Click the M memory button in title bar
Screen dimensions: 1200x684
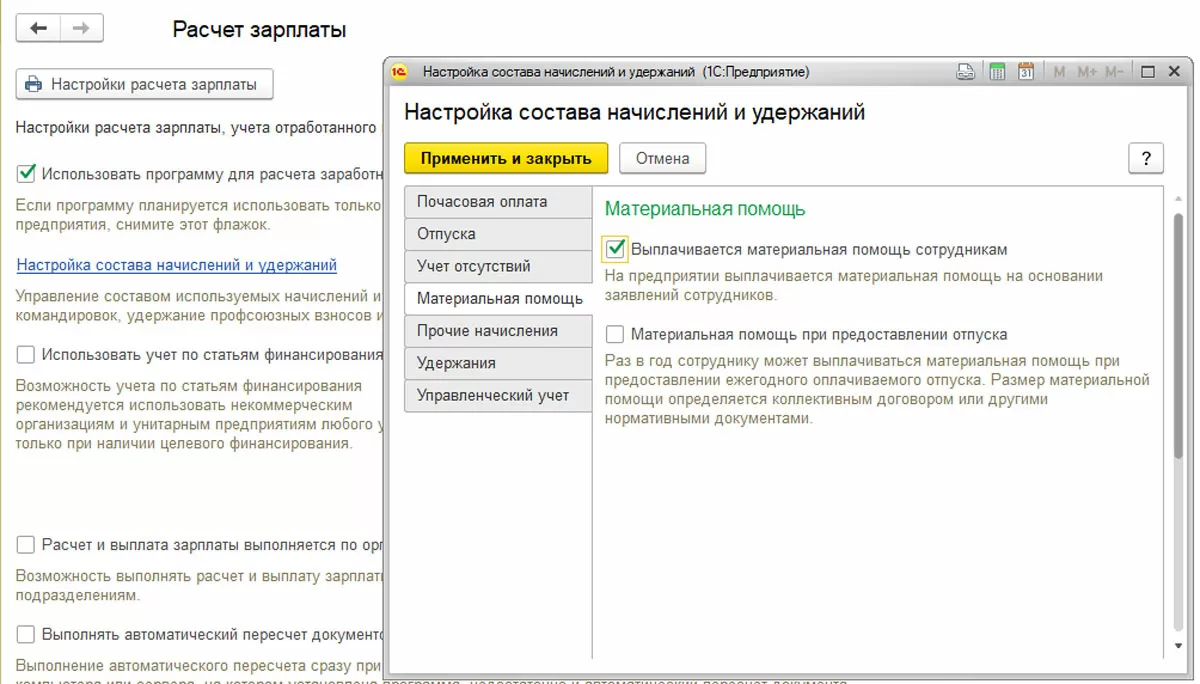tap(1060, 71)
